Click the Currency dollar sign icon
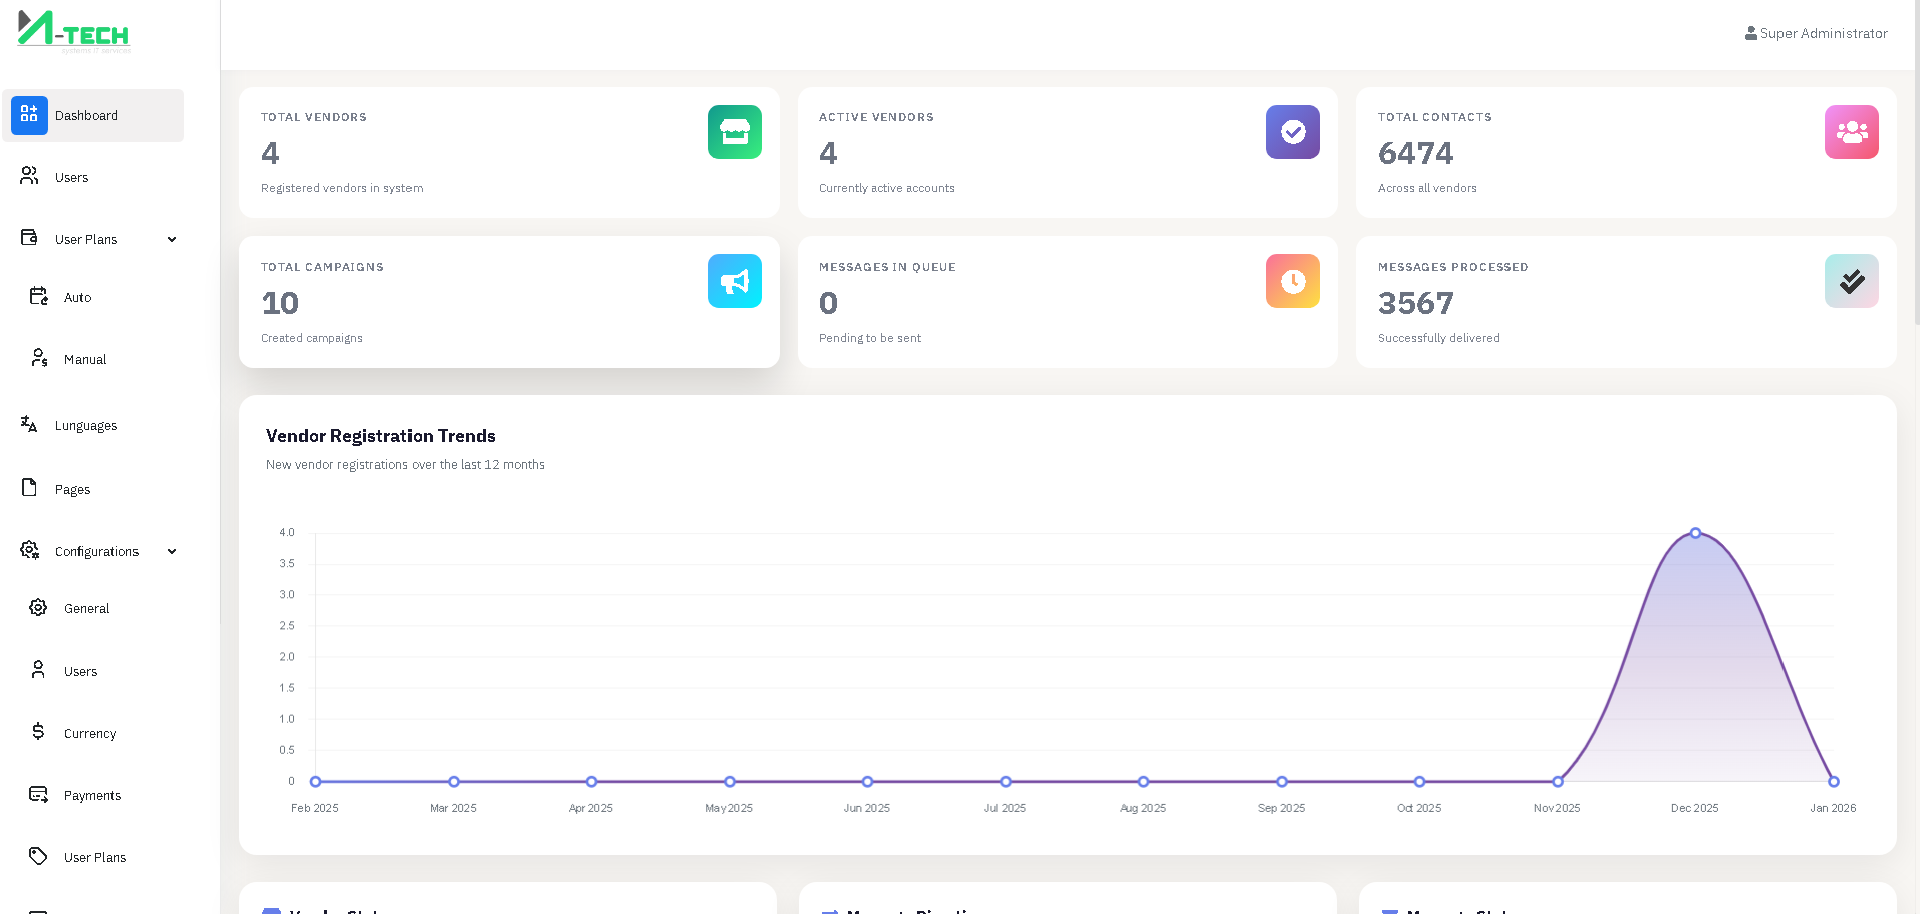 click(38, 732)
